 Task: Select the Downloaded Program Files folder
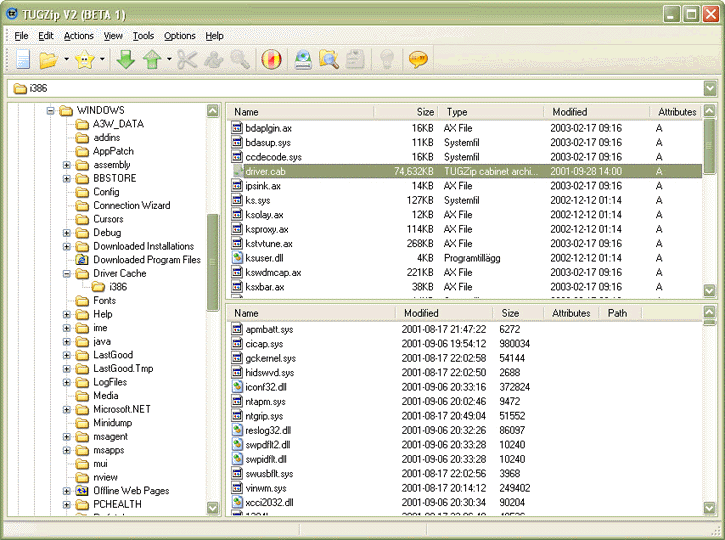coord(147,260)
